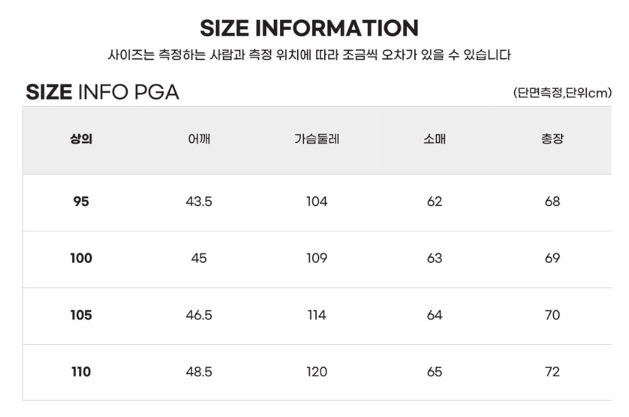Viewport: 629px width, 417px height.
Task: Click the 상의 column header
Action: point(82,139)
